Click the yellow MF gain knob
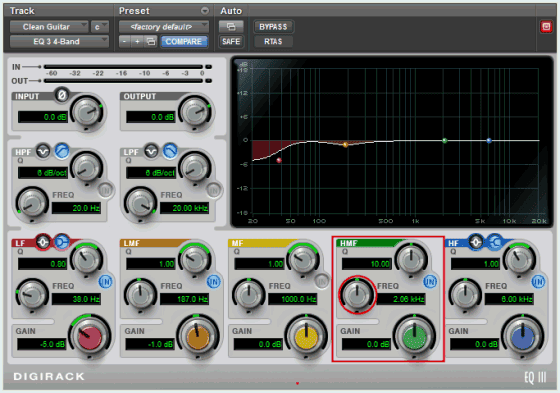This screenshot has width=560, height=393. point(306,337)
